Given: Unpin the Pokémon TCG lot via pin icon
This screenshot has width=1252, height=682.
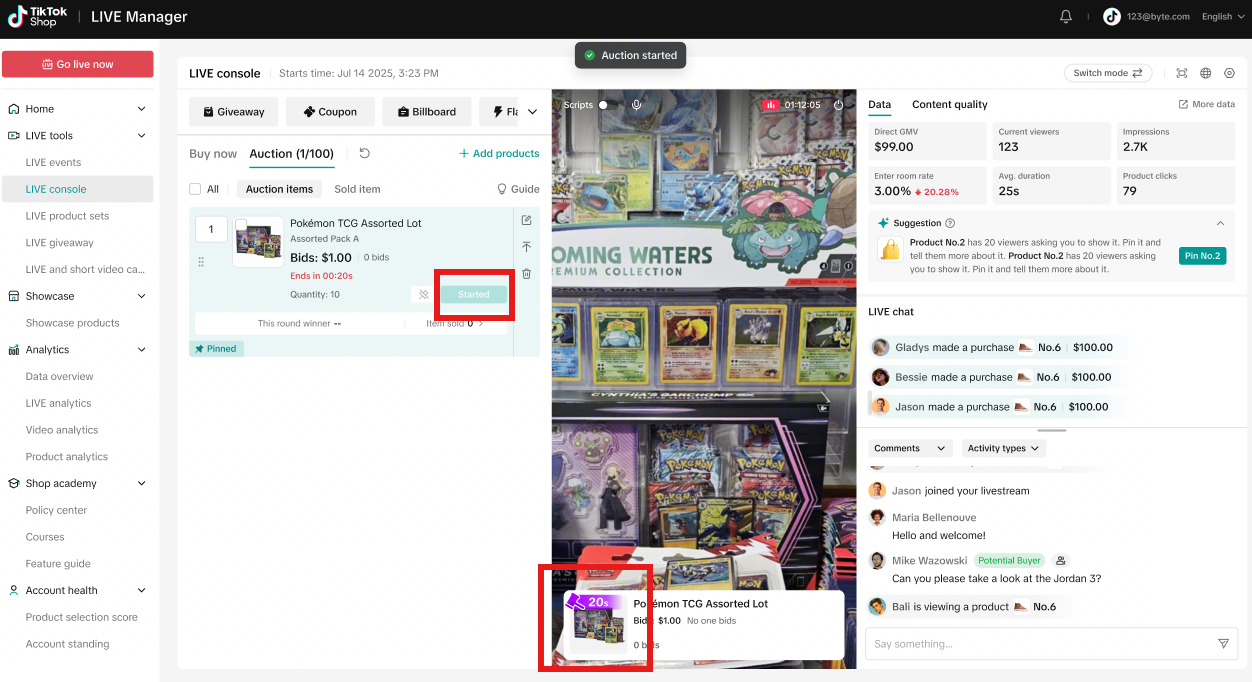Looking at the screenshot, I should 424,295.
